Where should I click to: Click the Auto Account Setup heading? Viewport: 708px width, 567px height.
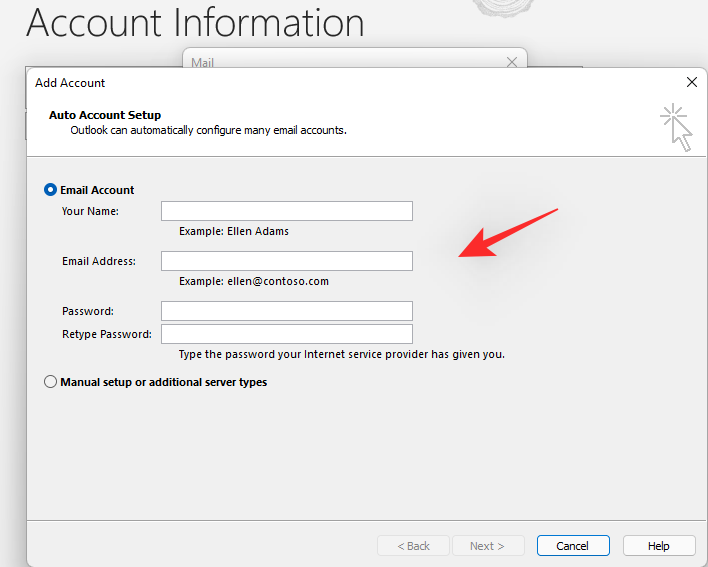pyautogui.click(x=105, y=115)
